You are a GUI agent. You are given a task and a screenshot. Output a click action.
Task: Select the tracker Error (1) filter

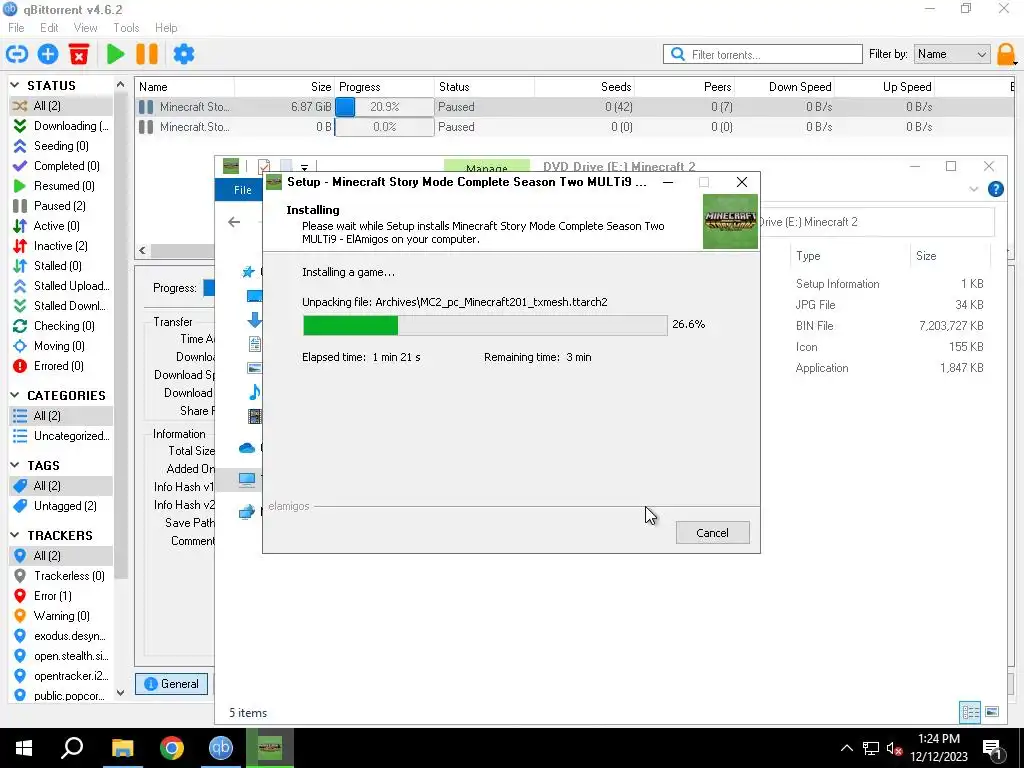point(61,596)
